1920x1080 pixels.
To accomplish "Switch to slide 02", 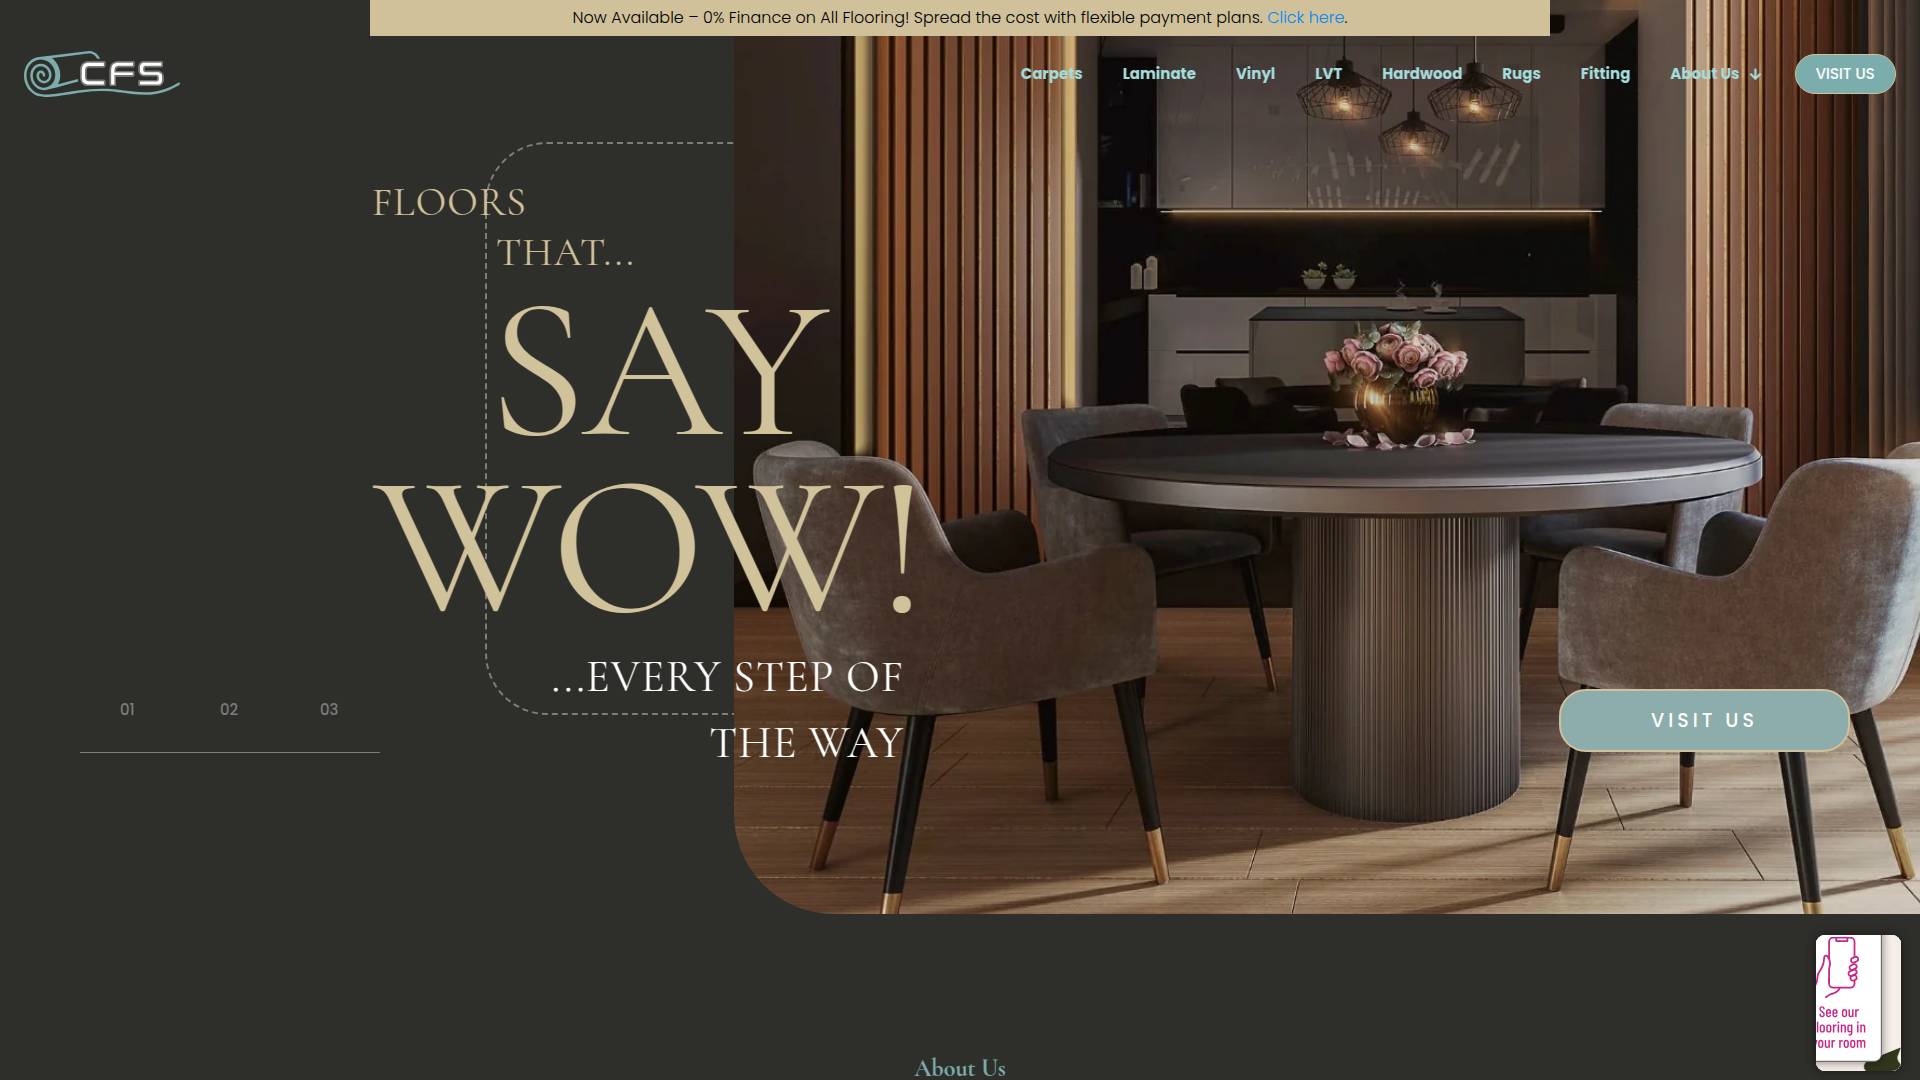I will point(229,709).
